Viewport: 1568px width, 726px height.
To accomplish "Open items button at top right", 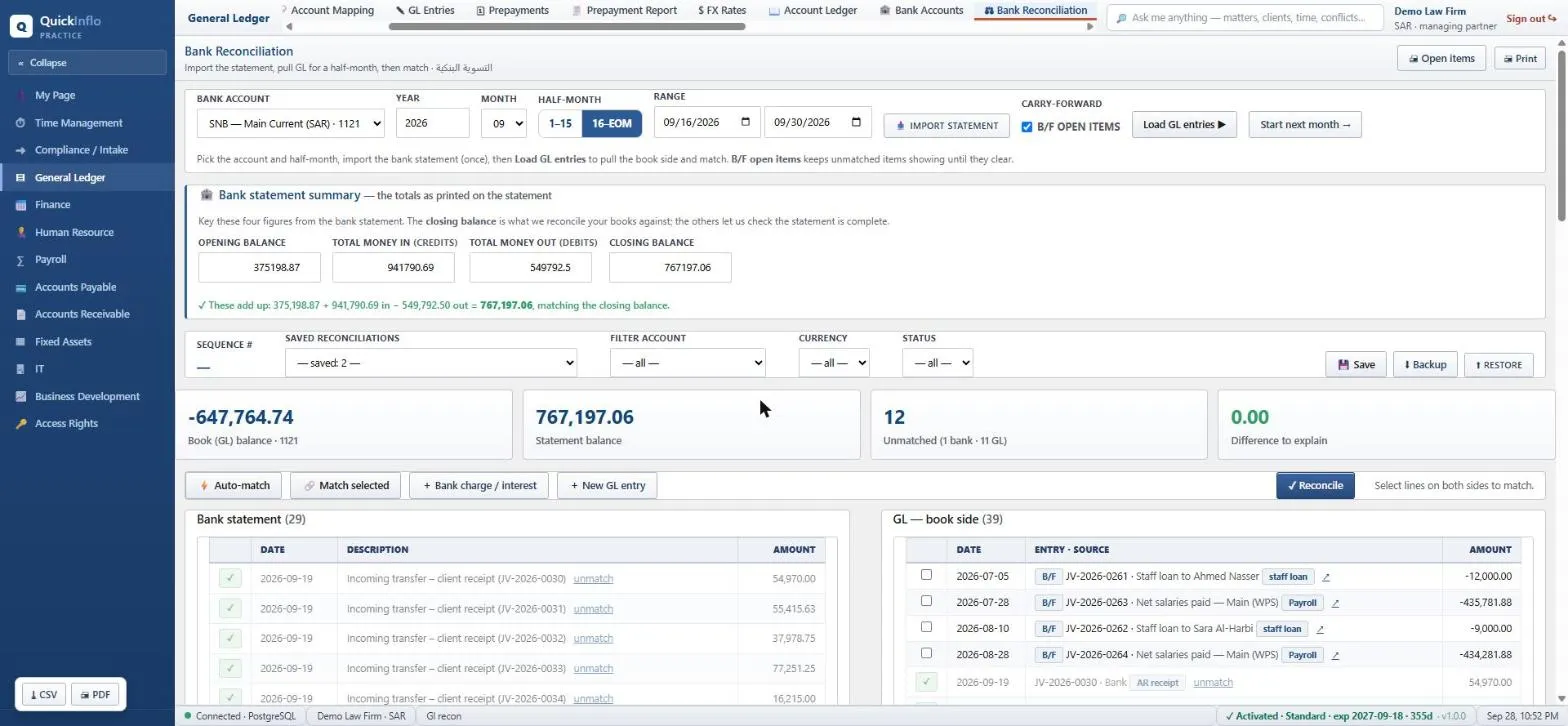I will tap(1441, 58).
